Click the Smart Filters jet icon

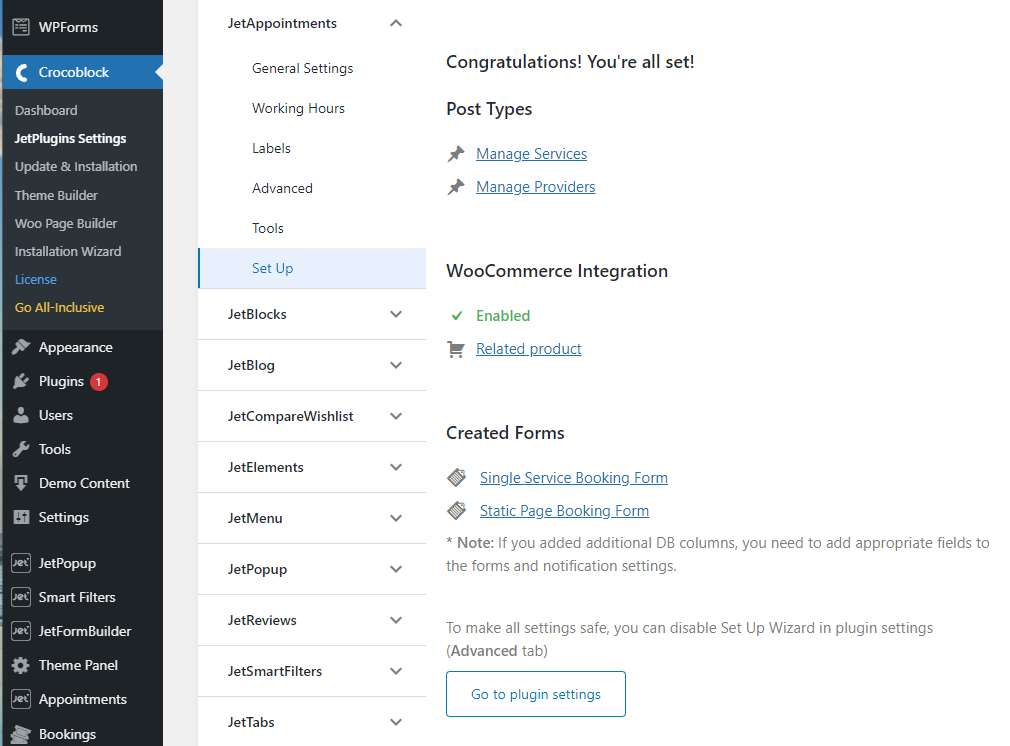pyautogui.click(x=21, y=597)
